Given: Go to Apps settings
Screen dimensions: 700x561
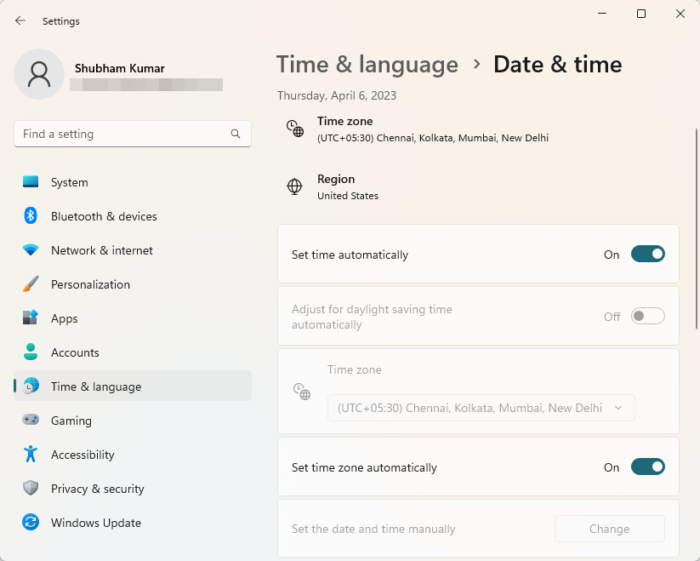Looking at the screenshot, I should pyautogui.click(x=64, y=319).
